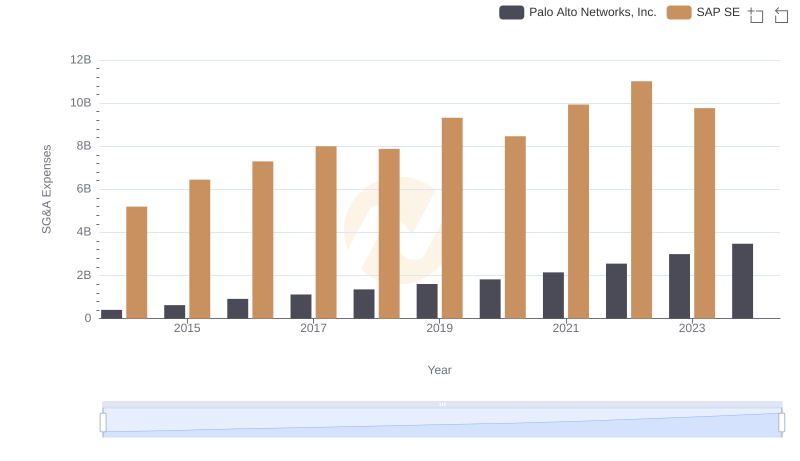Toggle SAP SE legend series
Screen dimensions: 800x461
pos(703,12)
